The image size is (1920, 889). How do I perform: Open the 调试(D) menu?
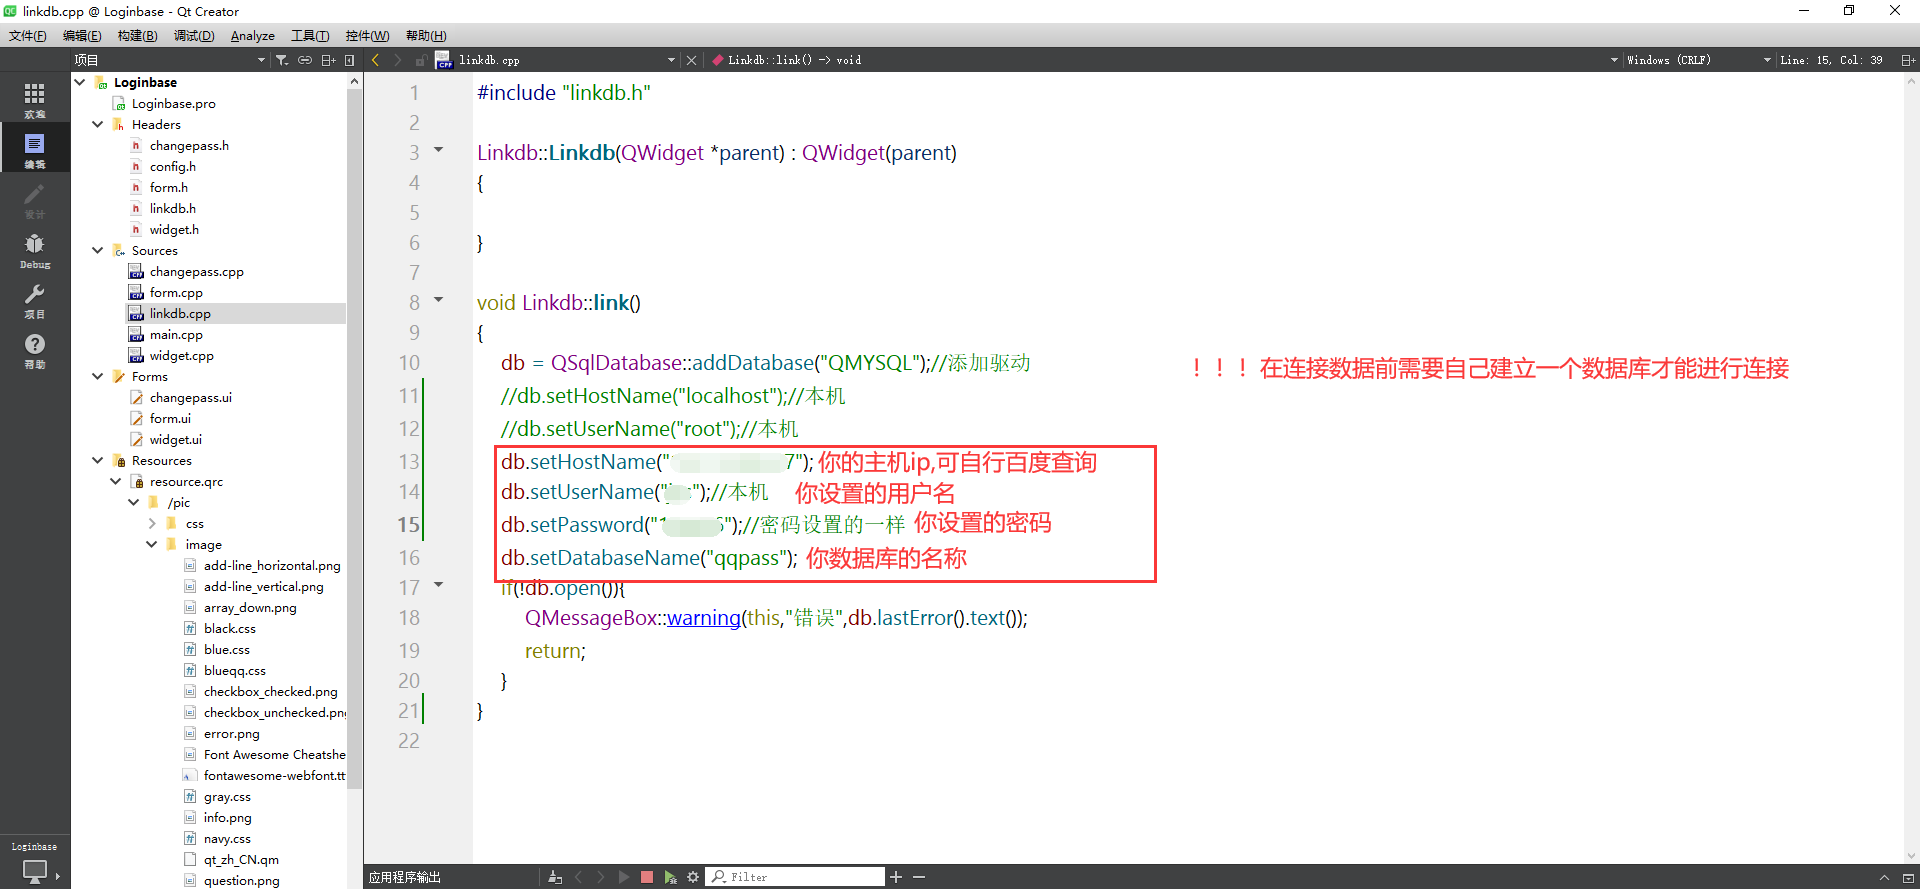[194, 36]
